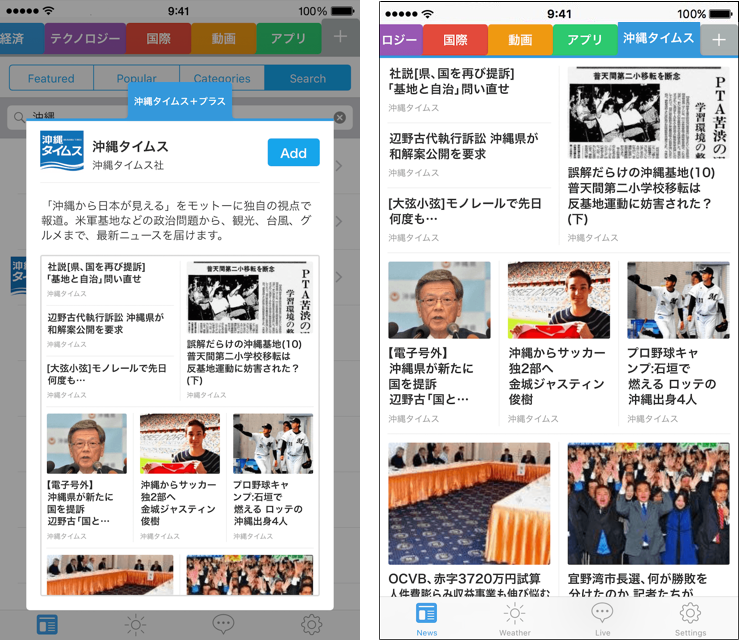The width and height of the screenshot is (740, 640).
Task: Clear the search field with the x icon
Action: coord(340,117)
